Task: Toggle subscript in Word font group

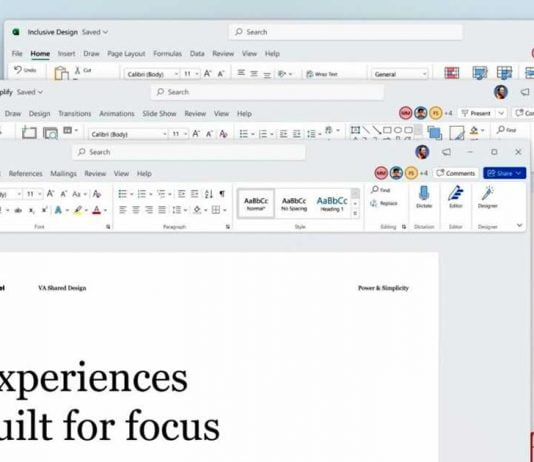Action: click(x=32, y=210)
